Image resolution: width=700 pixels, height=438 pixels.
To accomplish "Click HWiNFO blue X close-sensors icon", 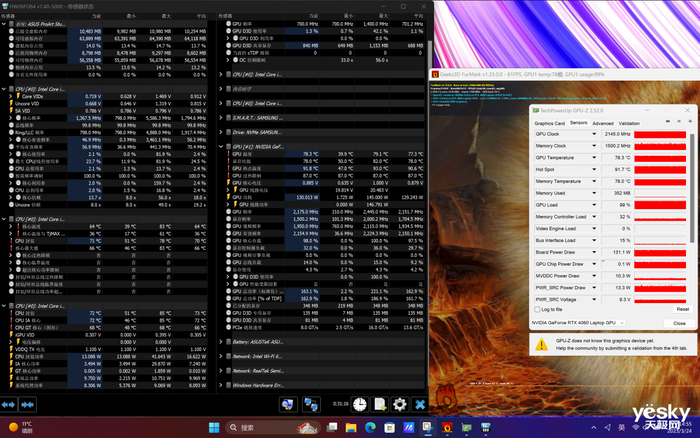I will [420, 405].
